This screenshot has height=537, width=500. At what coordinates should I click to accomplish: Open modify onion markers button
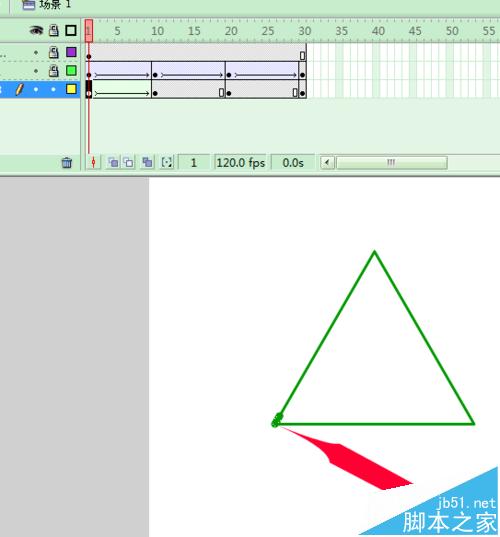[167, 162]
